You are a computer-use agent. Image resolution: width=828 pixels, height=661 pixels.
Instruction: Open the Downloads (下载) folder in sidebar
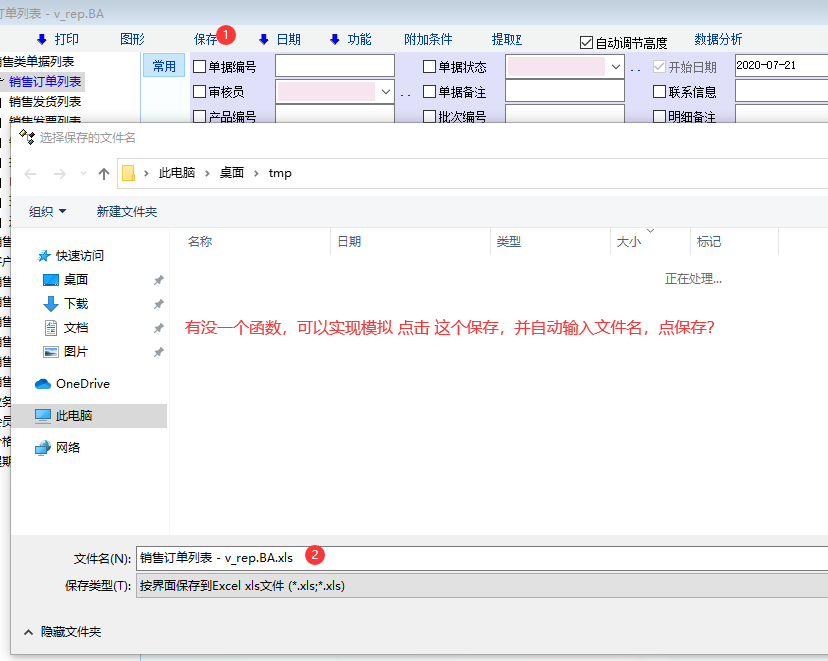pyautogui.click(x=75, y=304)
